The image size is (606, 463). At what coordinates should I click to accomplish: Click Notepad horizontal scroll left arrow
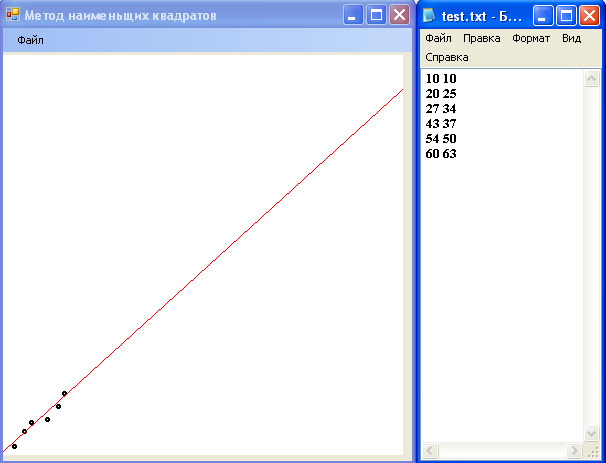tap(430, 451)
